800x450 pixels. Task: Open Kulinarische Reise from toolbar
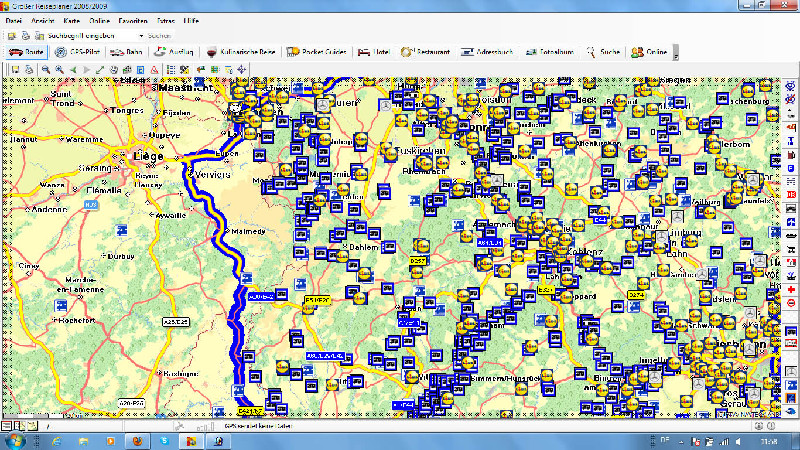pyautogui.click(x=241, y=52)
